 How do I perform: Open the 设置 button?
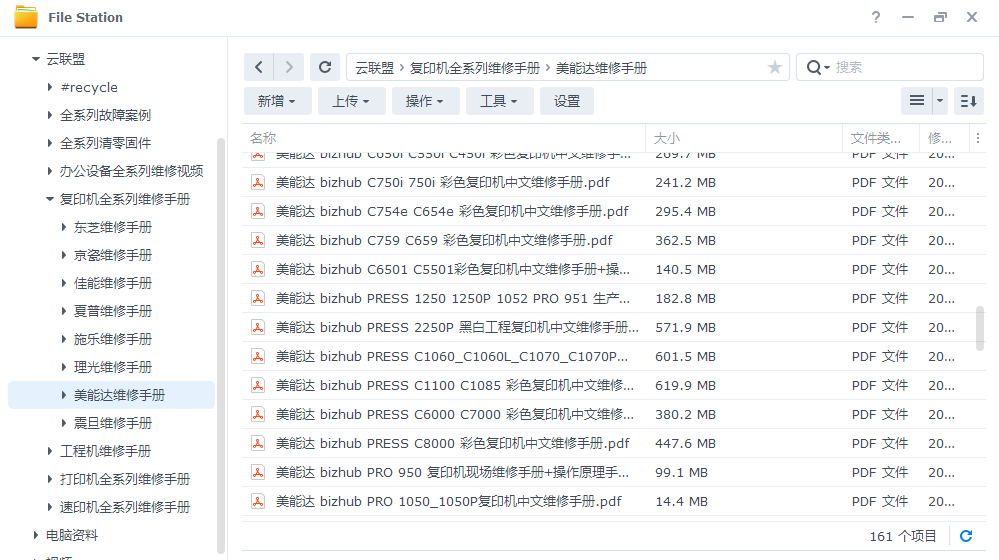click(x=566, y=101)
